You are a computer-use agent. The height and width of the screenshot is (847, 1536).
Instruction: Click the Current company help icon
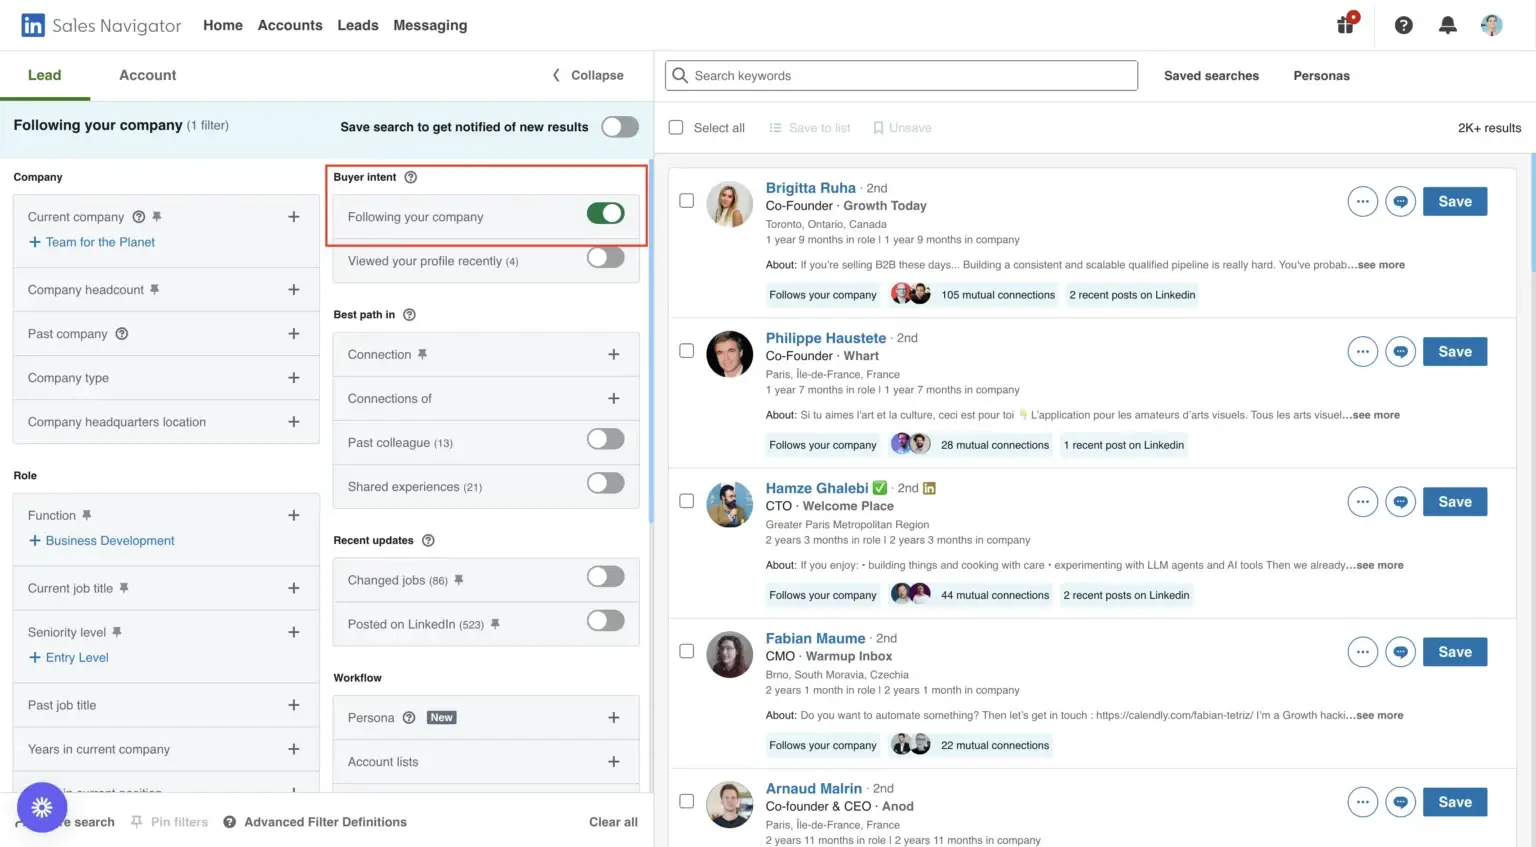[139, 216]
